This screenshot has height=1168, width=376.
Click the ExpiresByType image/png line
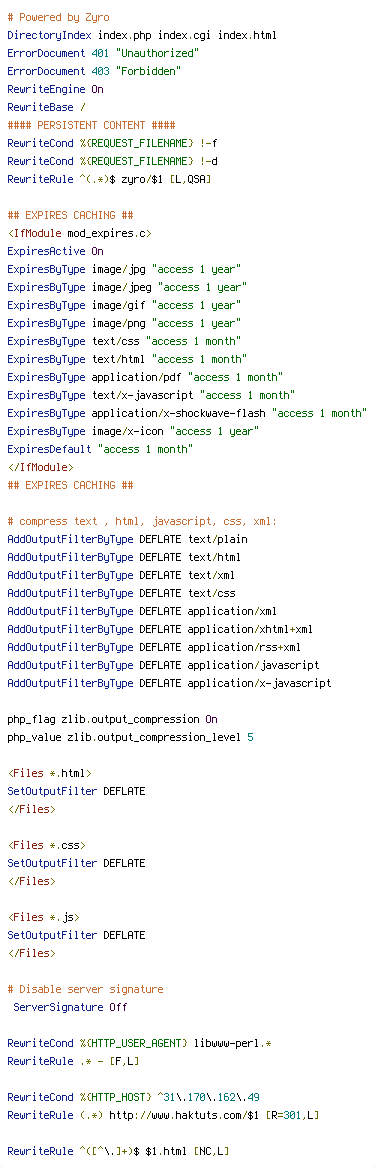[x=124, y=323]
